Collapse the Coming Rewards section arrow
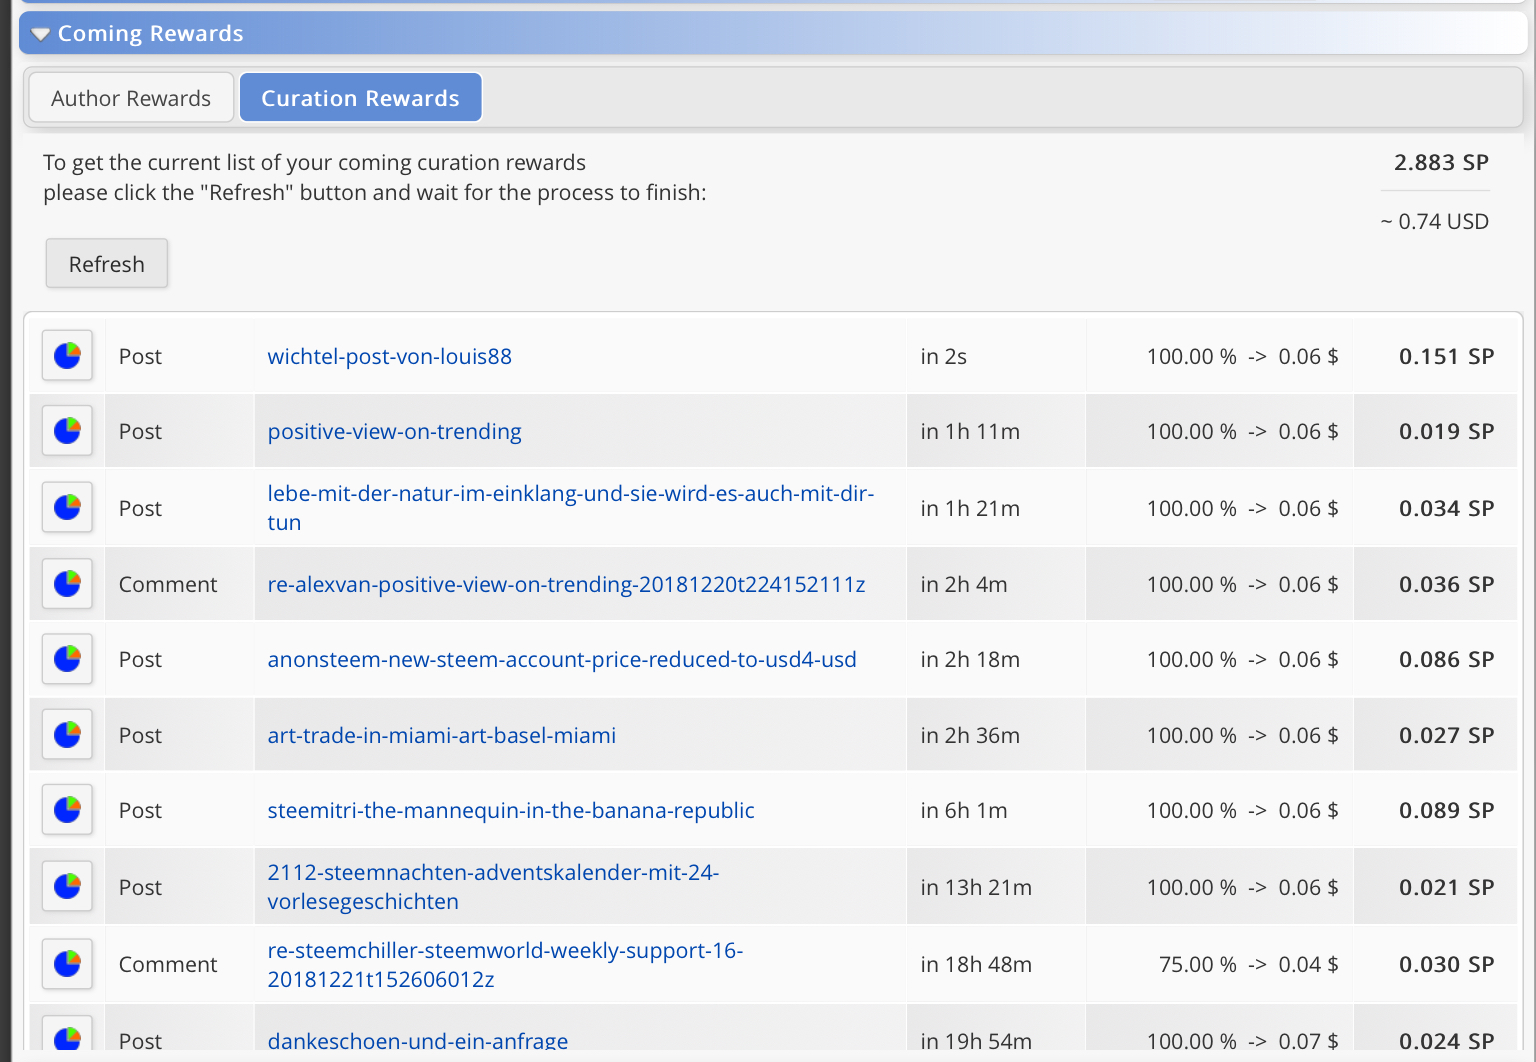This screenshot has height=1062, width=1536. [x=40, y=34]
